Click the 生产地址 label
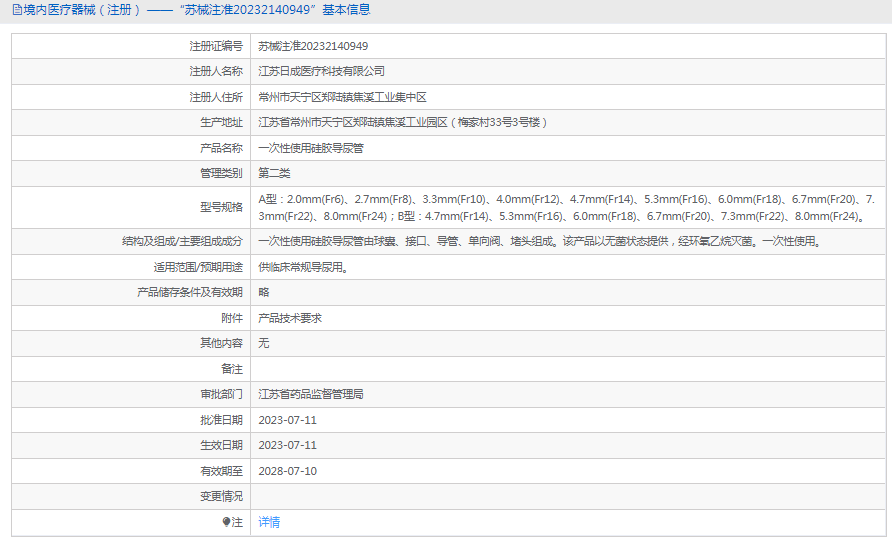The image size is (892, 540). point(221,122)
